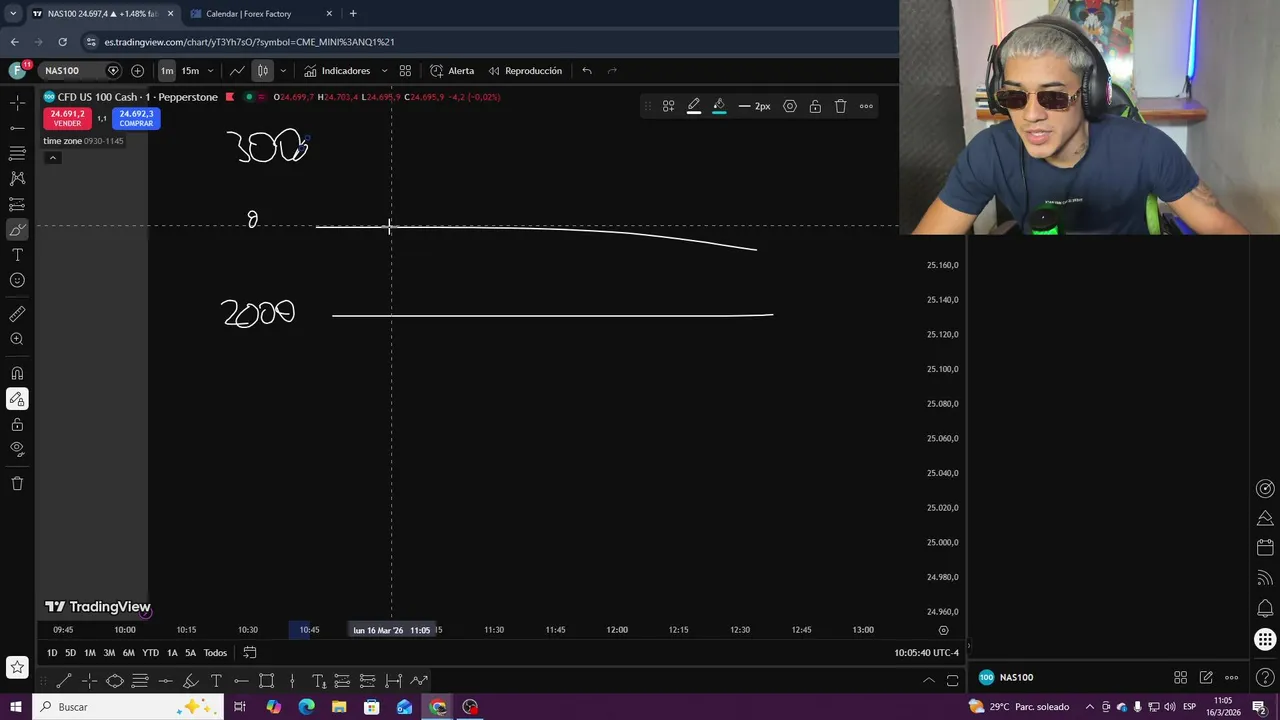
Task: Select the line chart type icon
Action: coord(237,71)
